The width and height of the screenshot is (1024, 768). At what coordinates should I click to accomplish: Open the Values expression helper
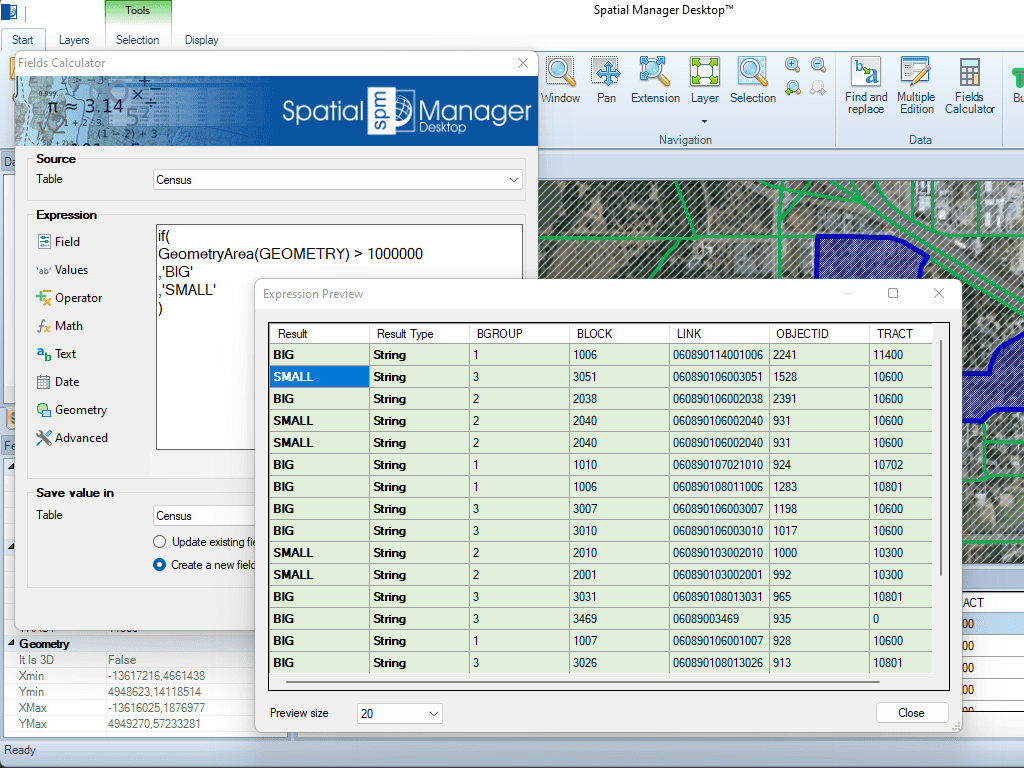62,270
